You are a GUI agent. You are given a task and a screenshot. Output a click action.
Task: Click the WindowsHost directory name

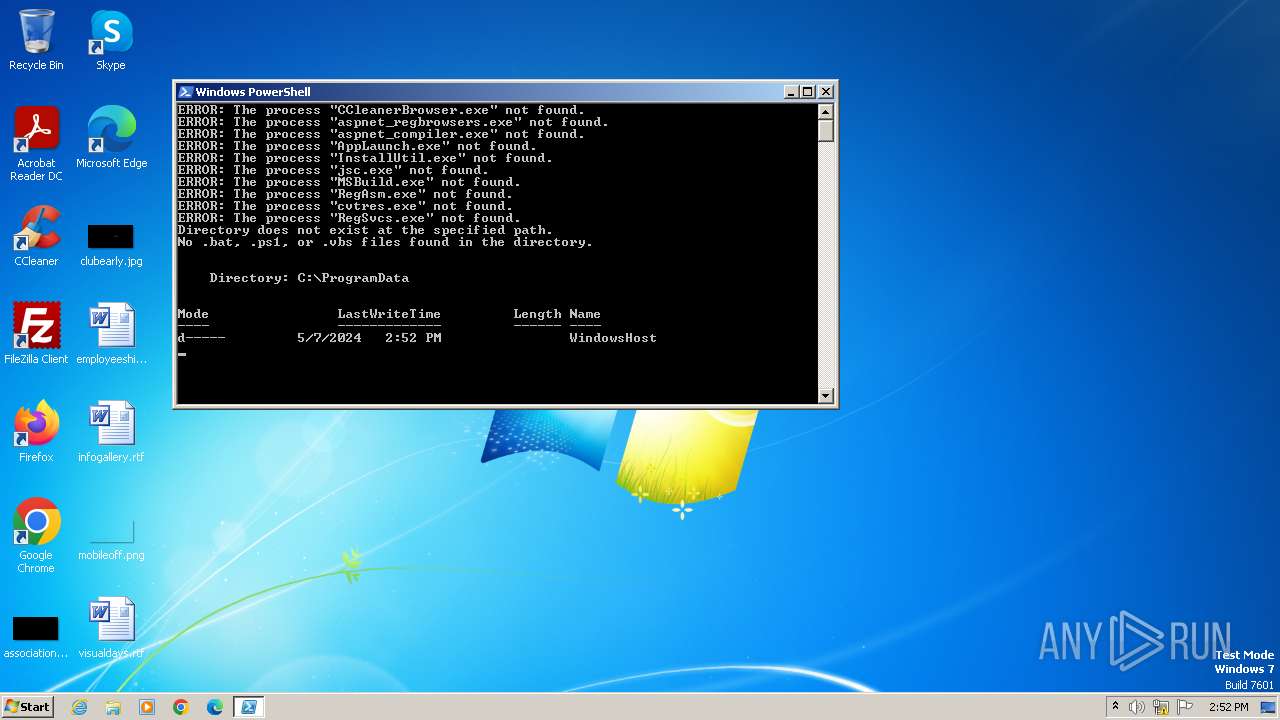pos(613,338)
